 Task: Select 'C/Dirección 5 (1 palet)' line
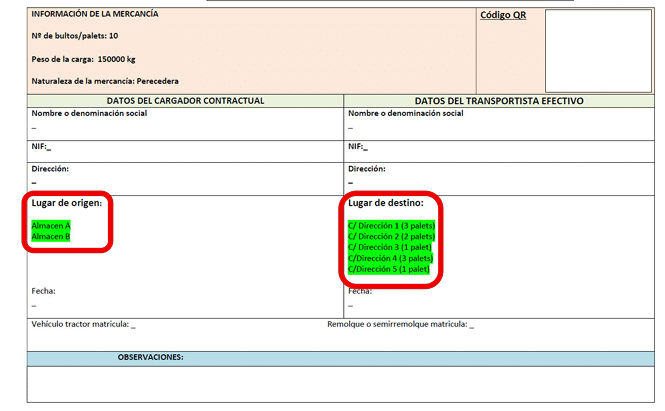[389, 269]
